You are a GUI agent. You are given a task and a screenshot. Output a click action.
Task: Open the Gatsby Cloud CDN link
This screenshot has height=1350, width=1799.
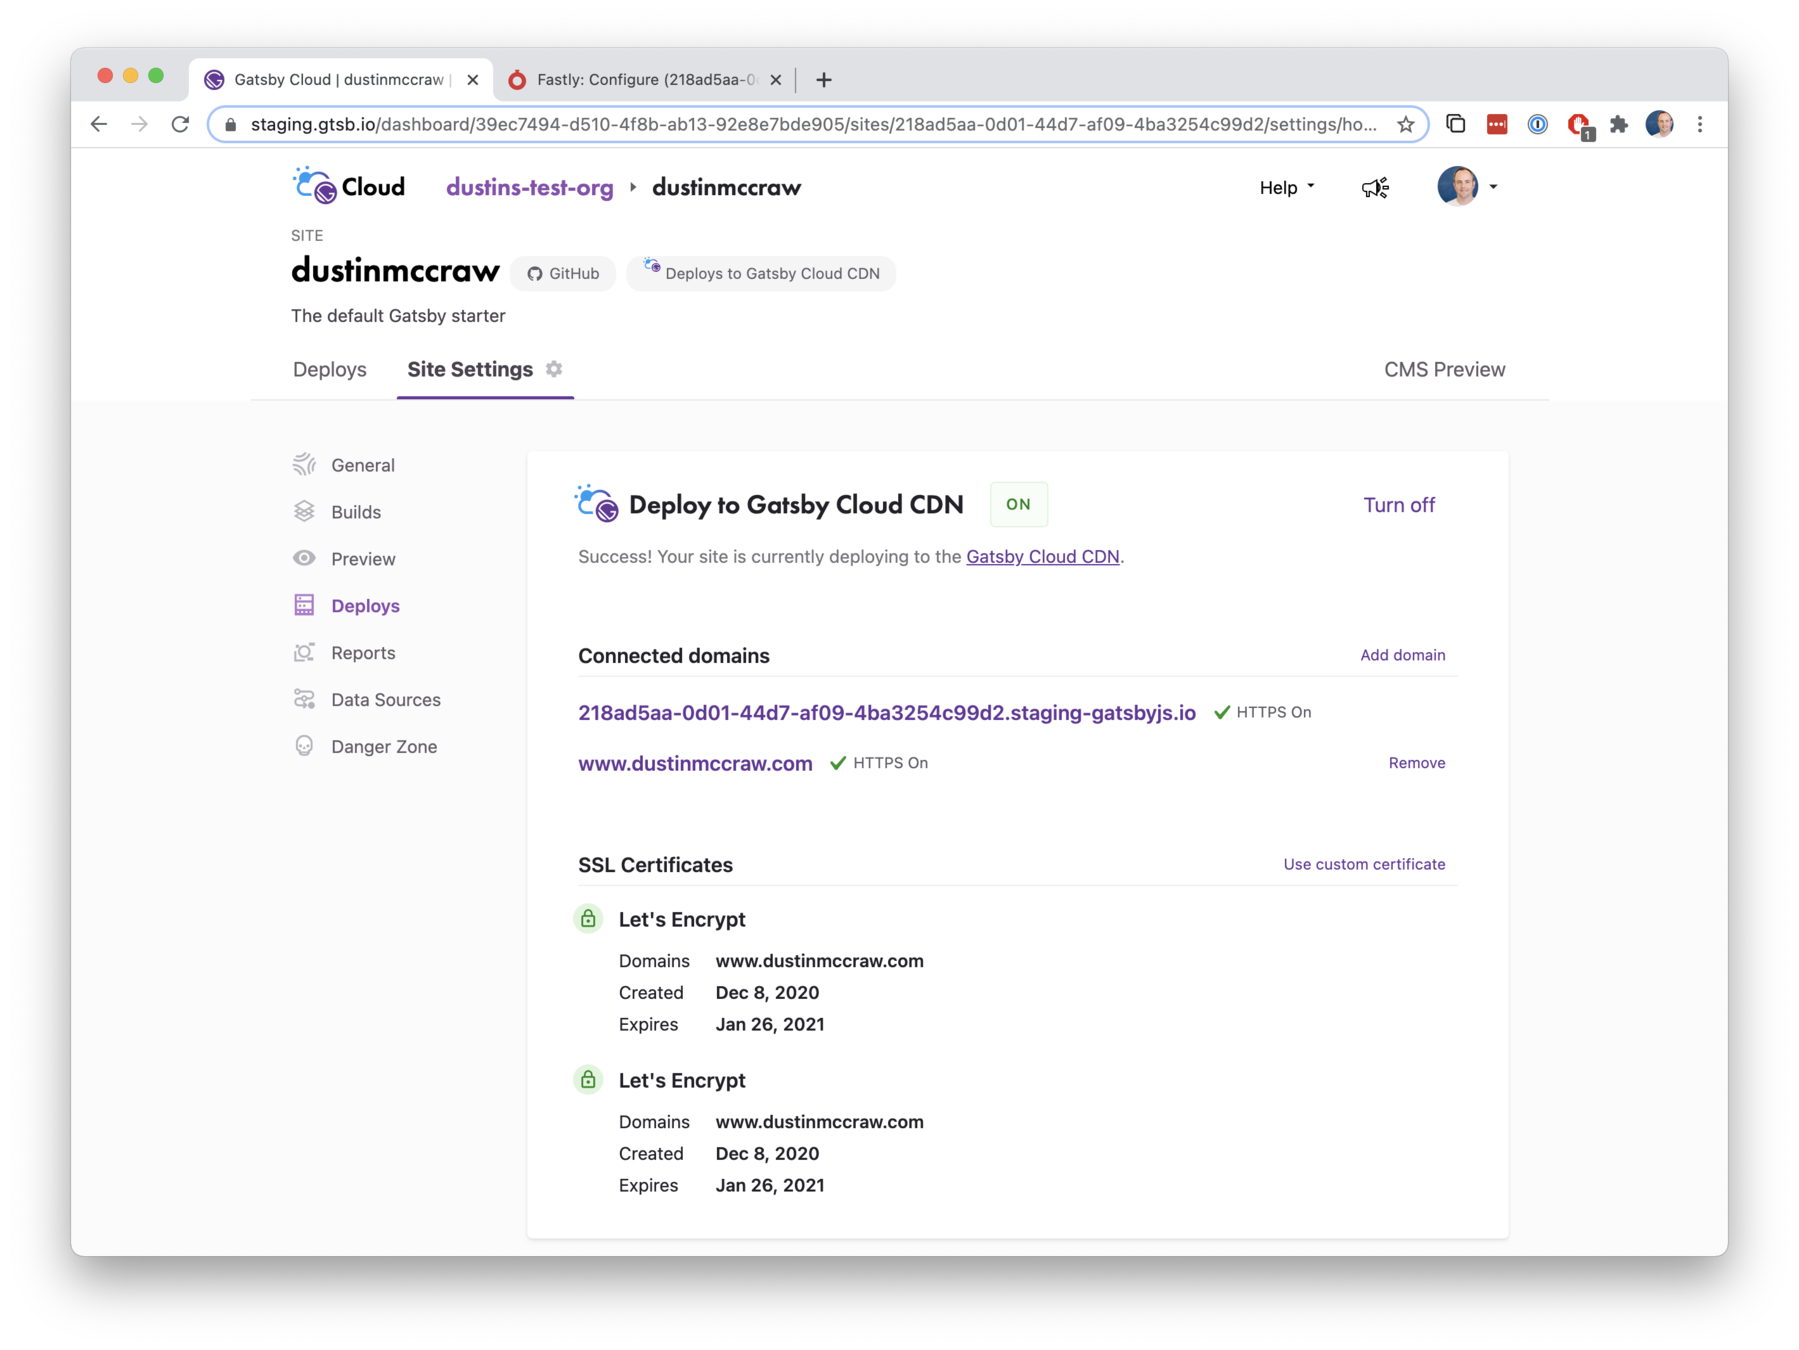(1042, 557)
